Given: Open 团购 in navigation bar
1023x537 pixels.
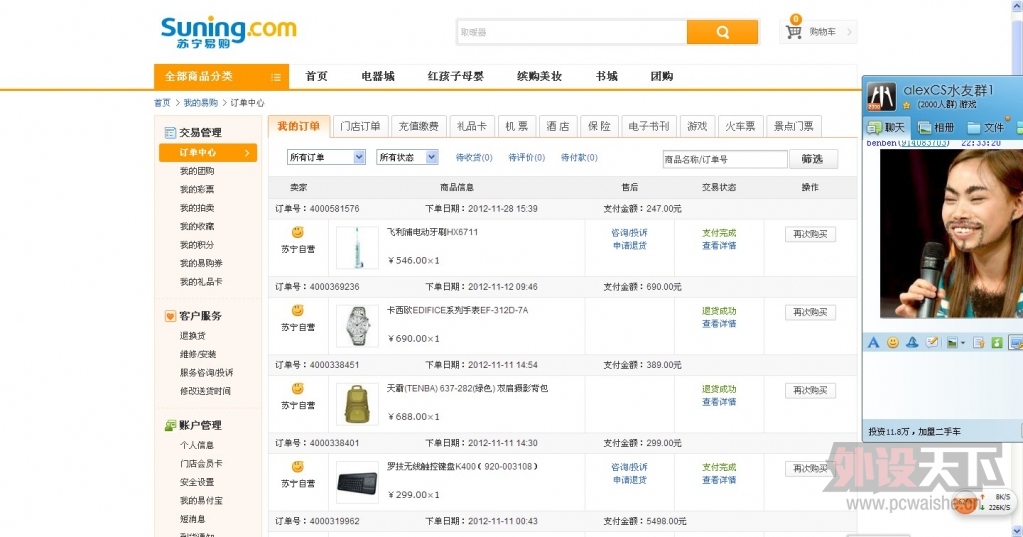Looking at the screenshot, I should 662,76.
